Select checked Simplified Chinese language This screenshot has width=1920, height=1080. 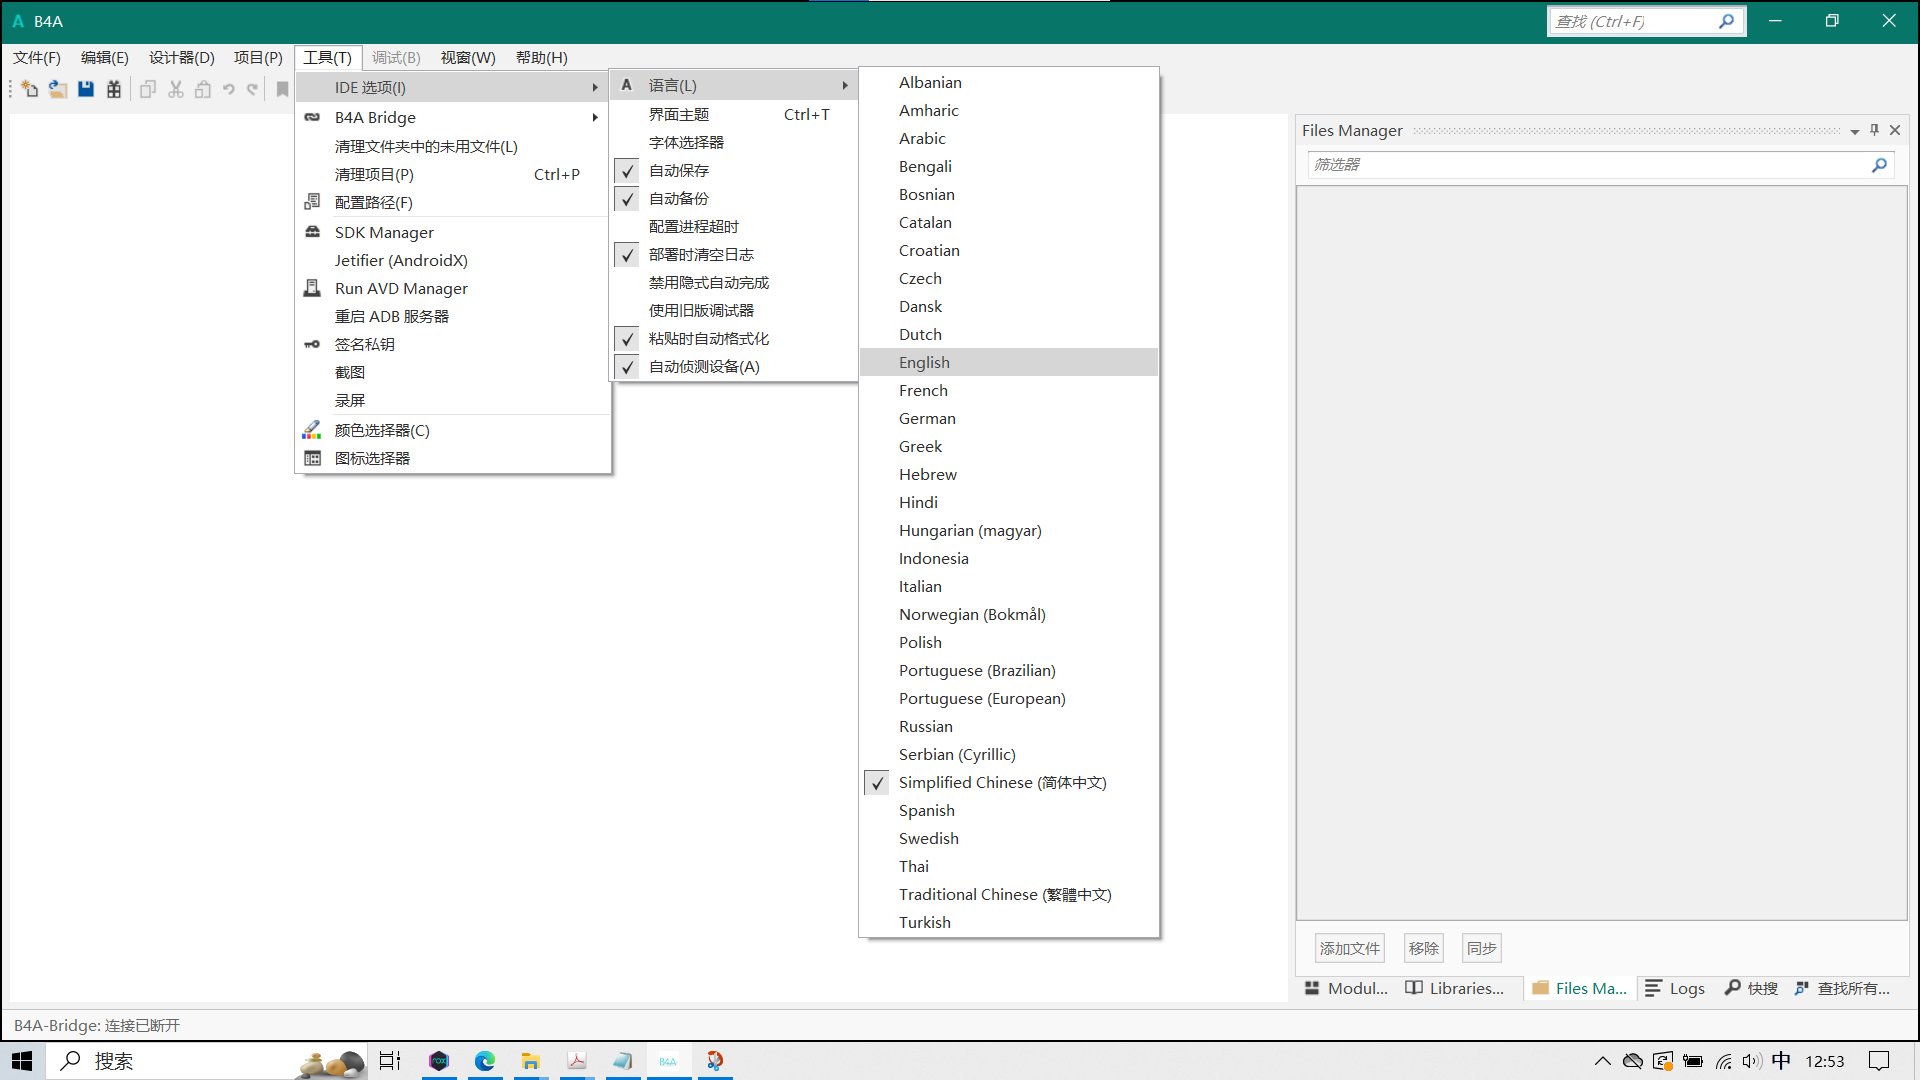(x=1009, y=783)
